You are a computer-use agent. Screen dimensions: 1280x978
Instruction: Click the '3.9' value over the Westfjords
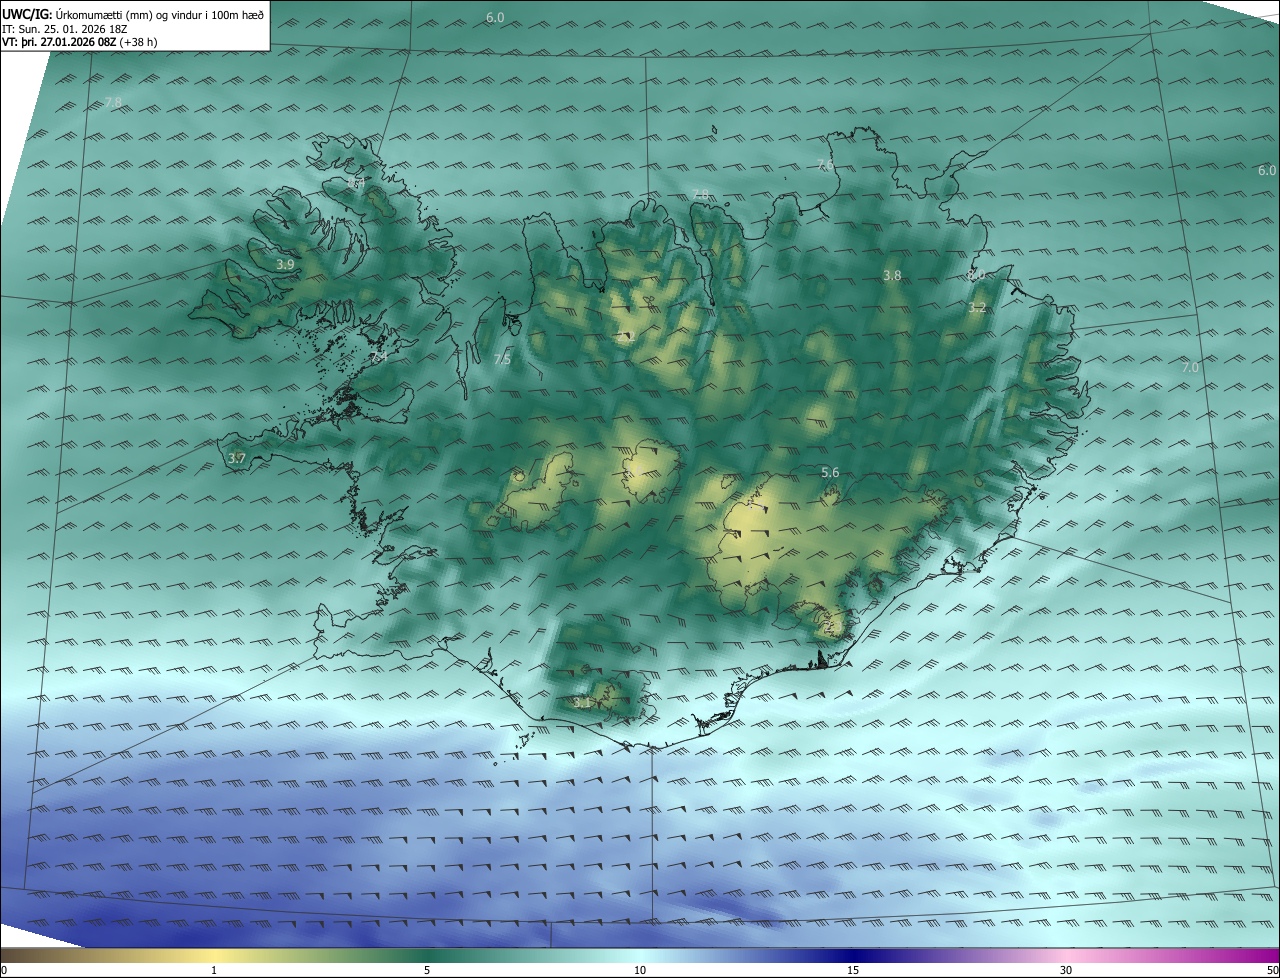pyautogui.click(x=285, y=265)
